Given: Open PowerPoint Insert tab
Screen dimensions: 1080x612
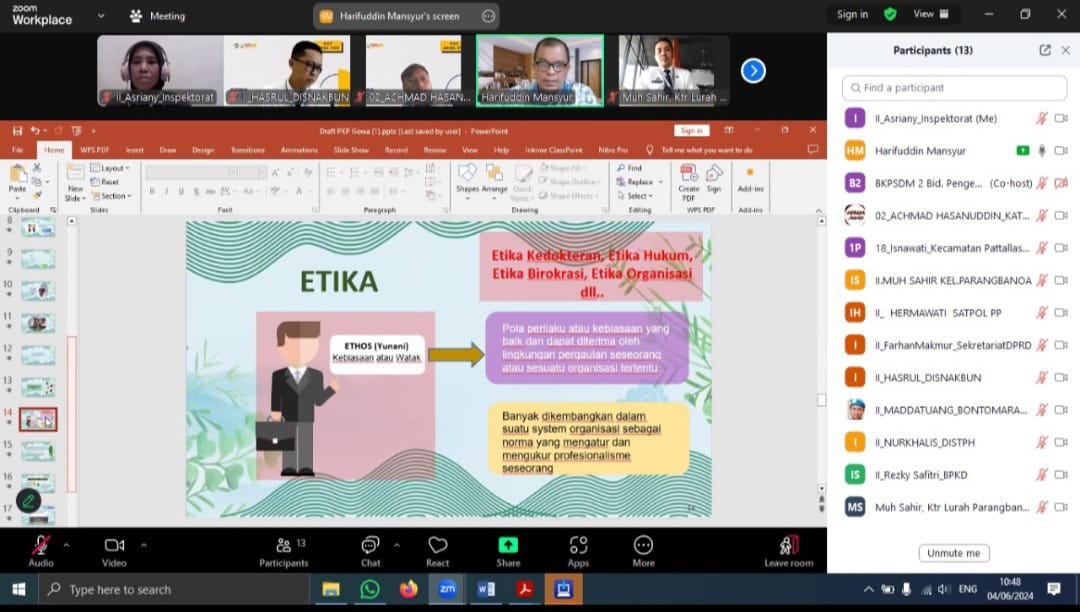Looking at the screenshot, I should pos(134,149).
